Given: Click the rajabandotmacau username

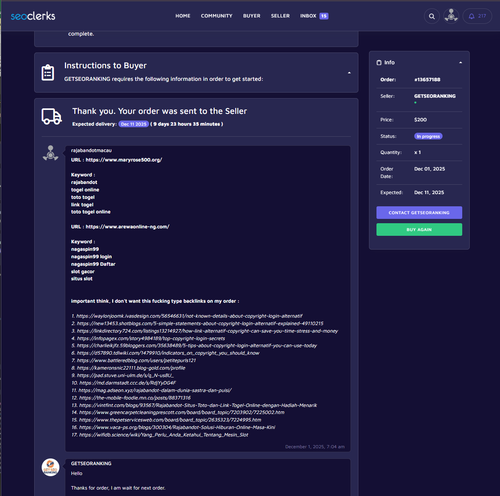Looking at the screenshot, I should click(x=91, y=150).
